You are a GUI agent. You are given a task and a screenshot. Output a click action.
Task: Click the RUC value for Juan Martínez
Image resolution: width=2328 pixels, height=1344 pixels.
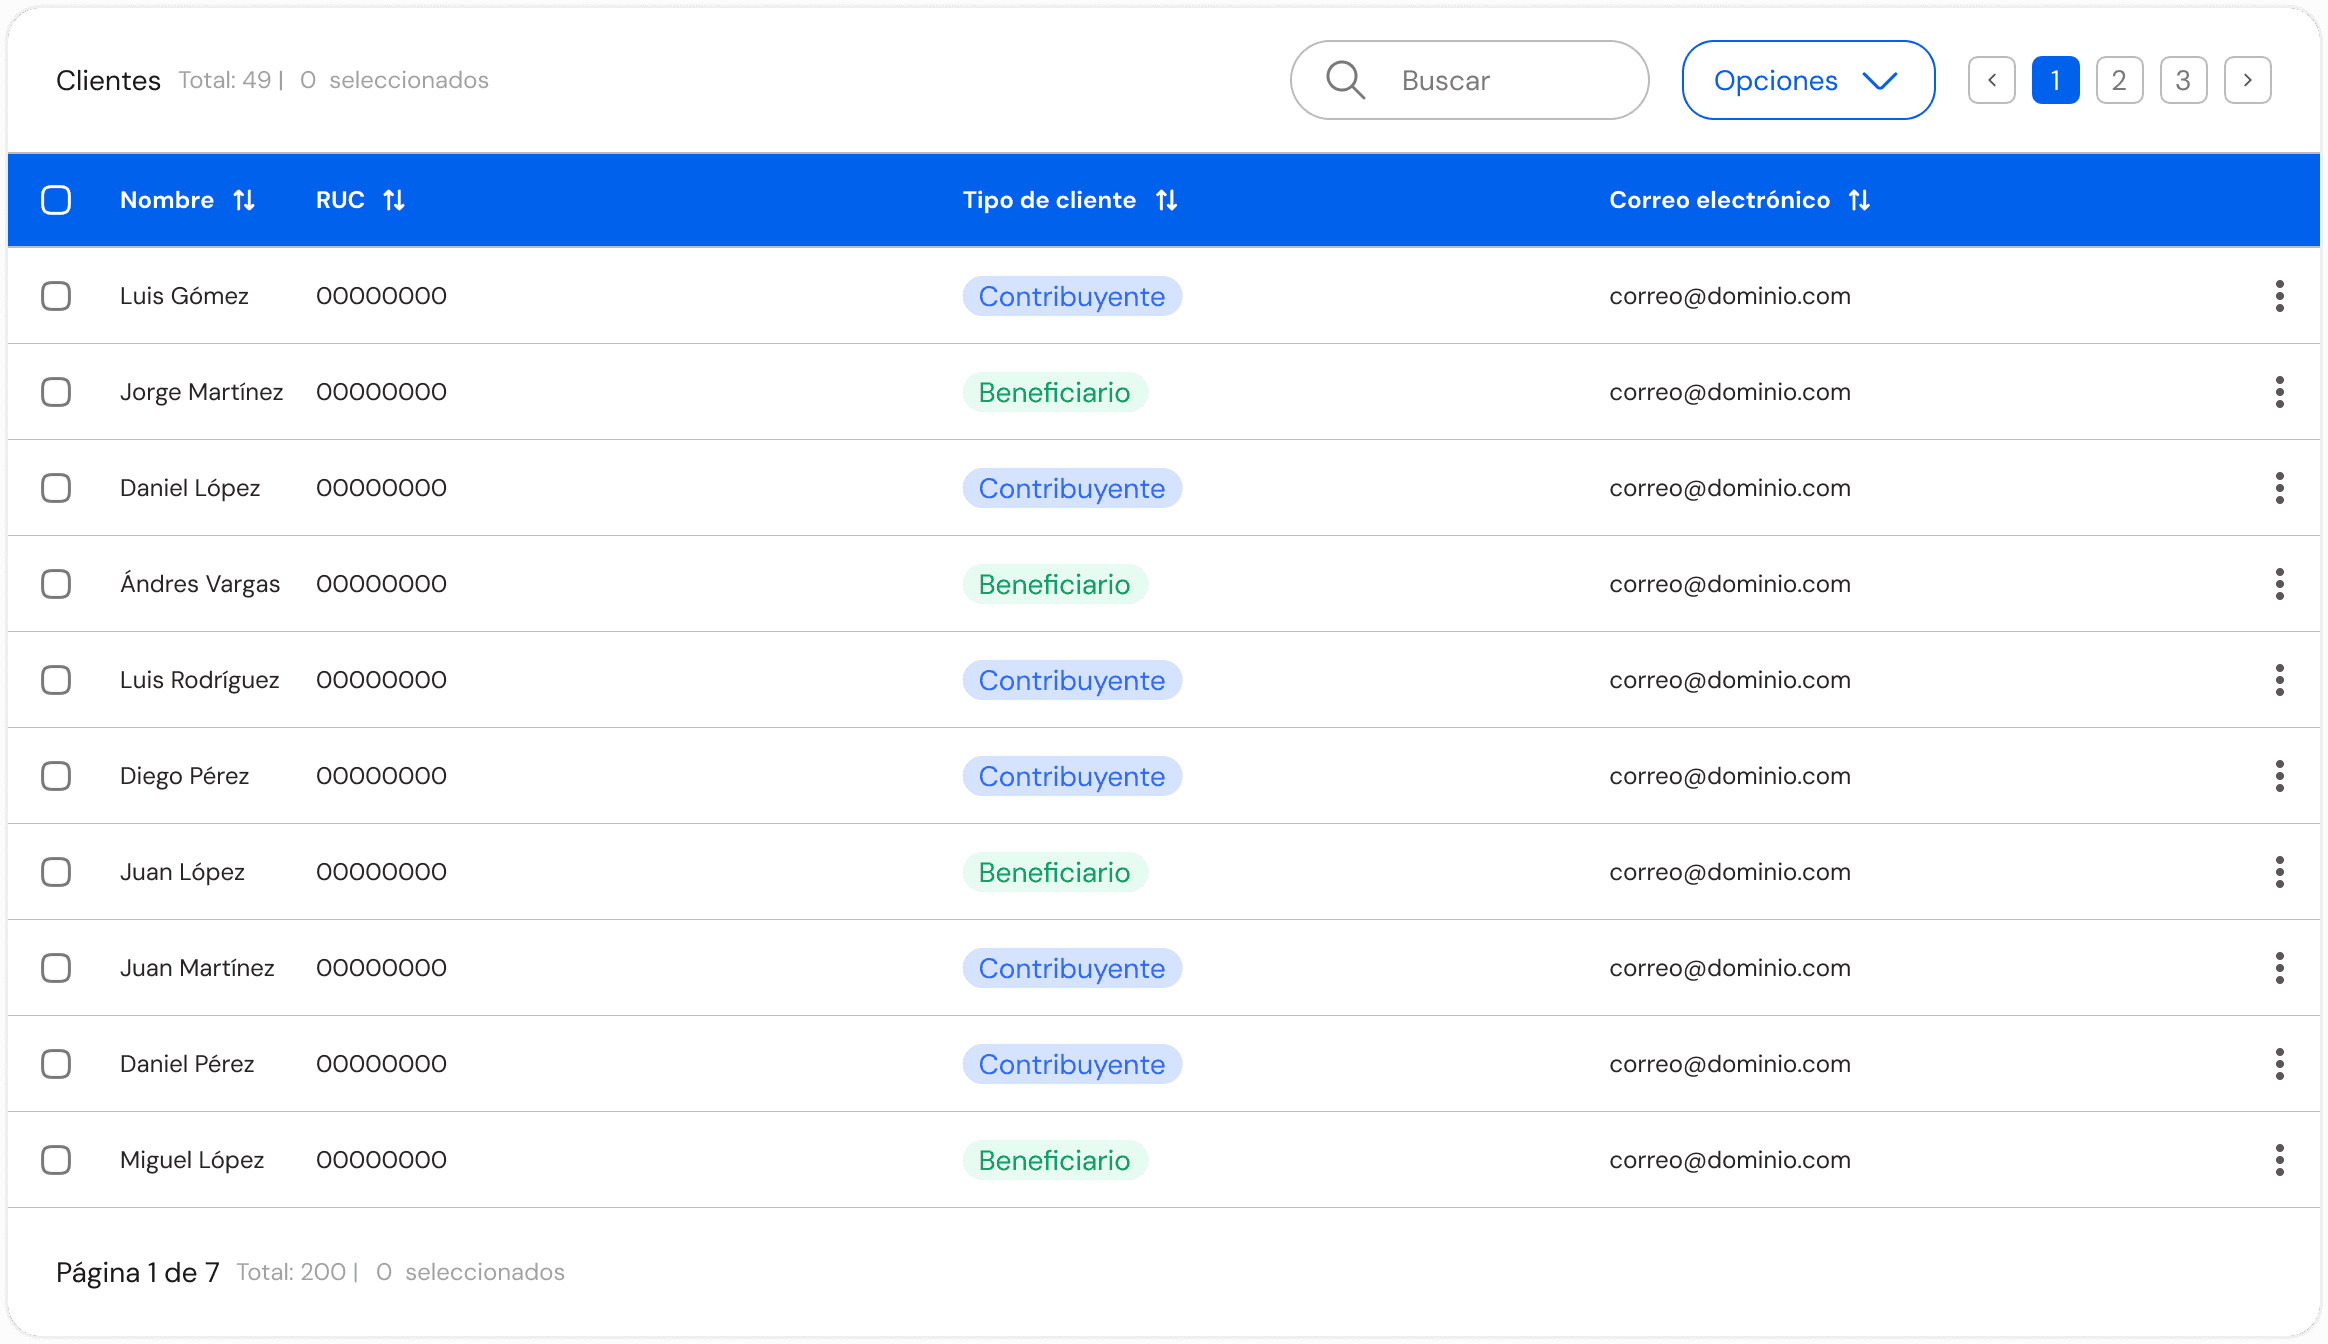(x=381, y=968)
